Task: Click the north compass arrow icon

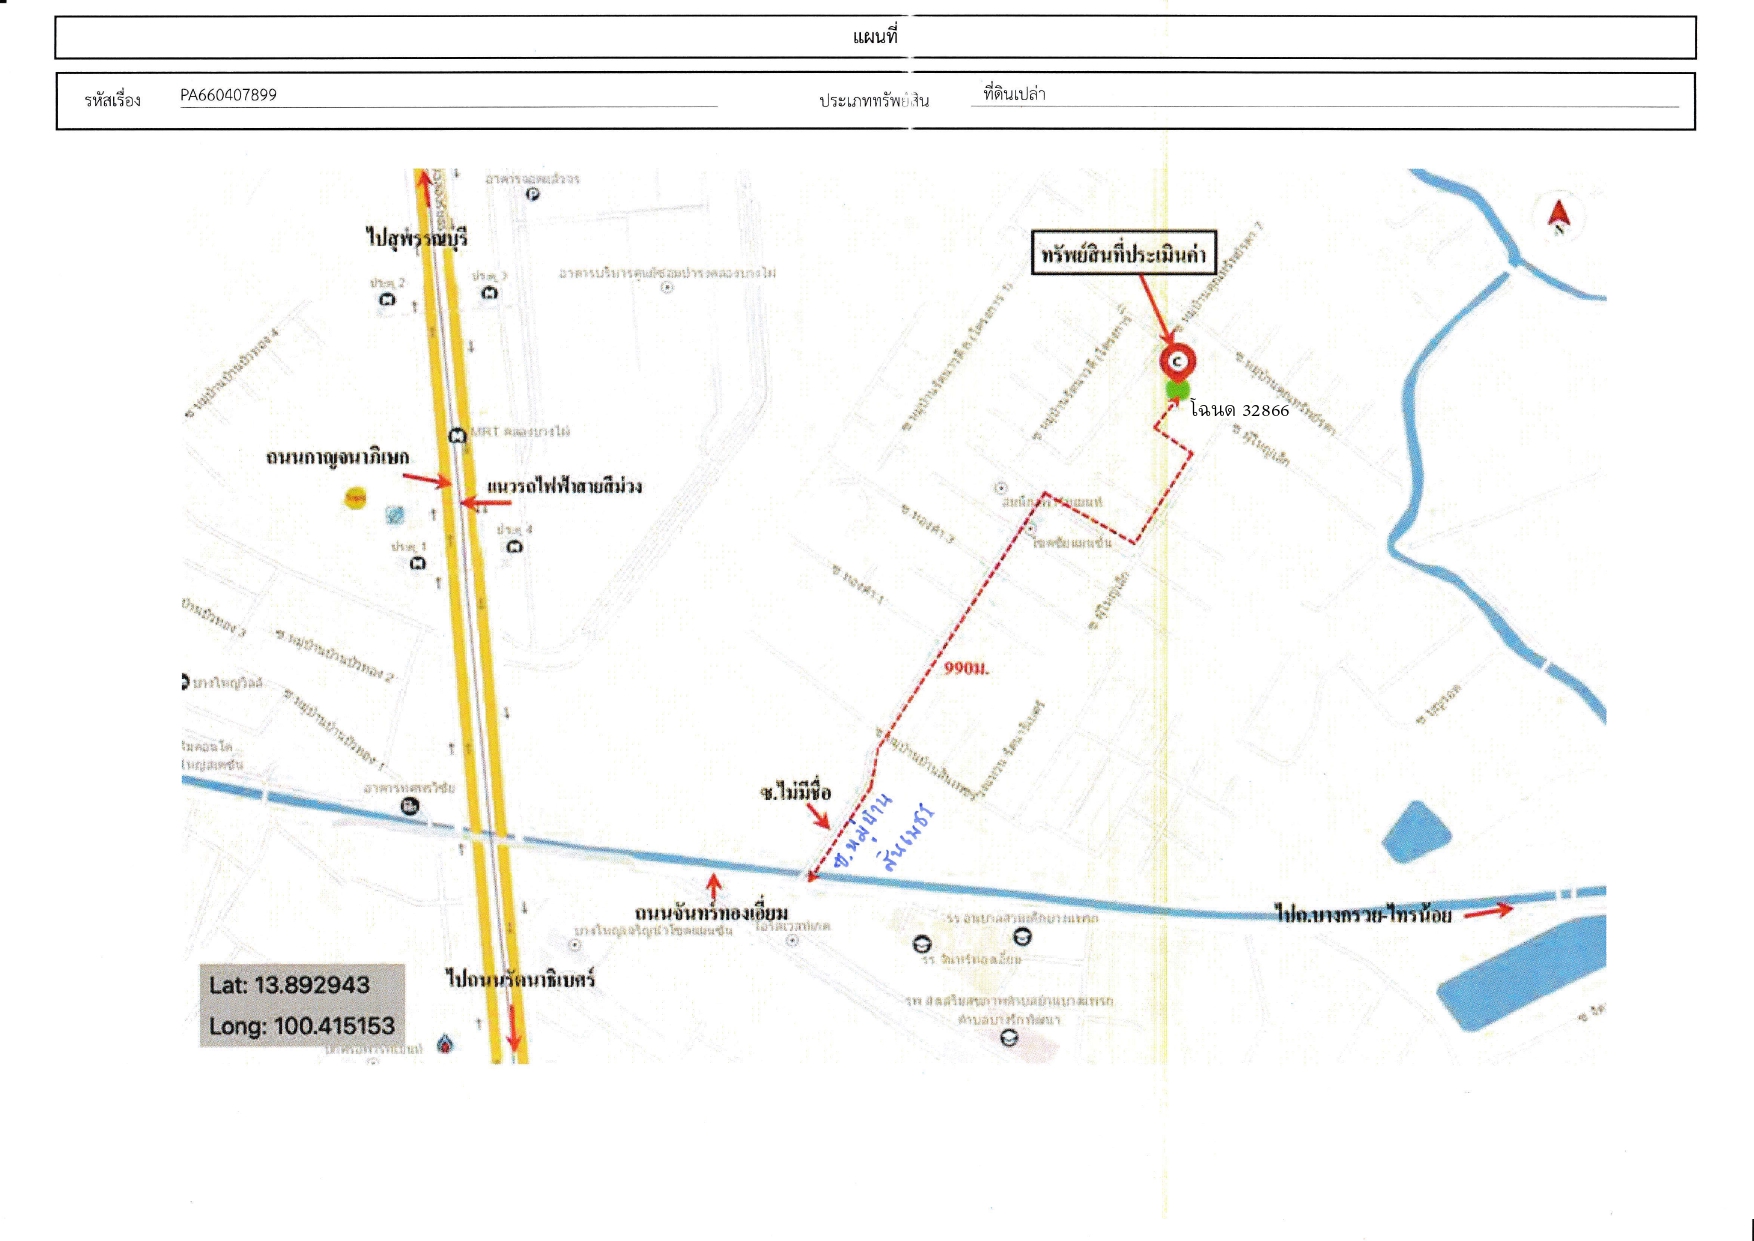Action: tap(1558, 217)
